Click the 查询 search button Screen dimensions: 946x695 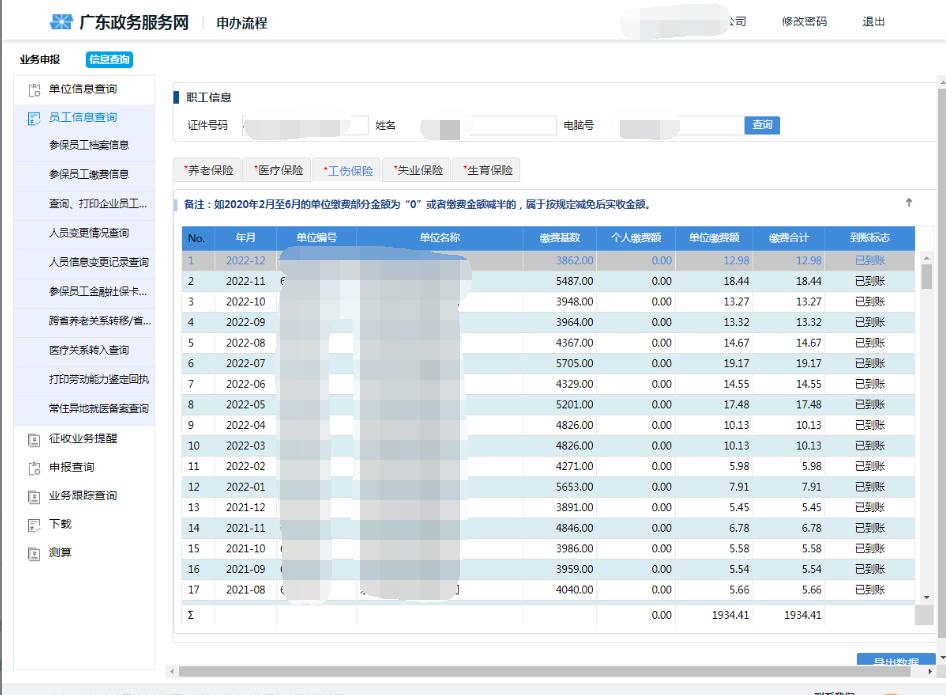click(762, 125)
